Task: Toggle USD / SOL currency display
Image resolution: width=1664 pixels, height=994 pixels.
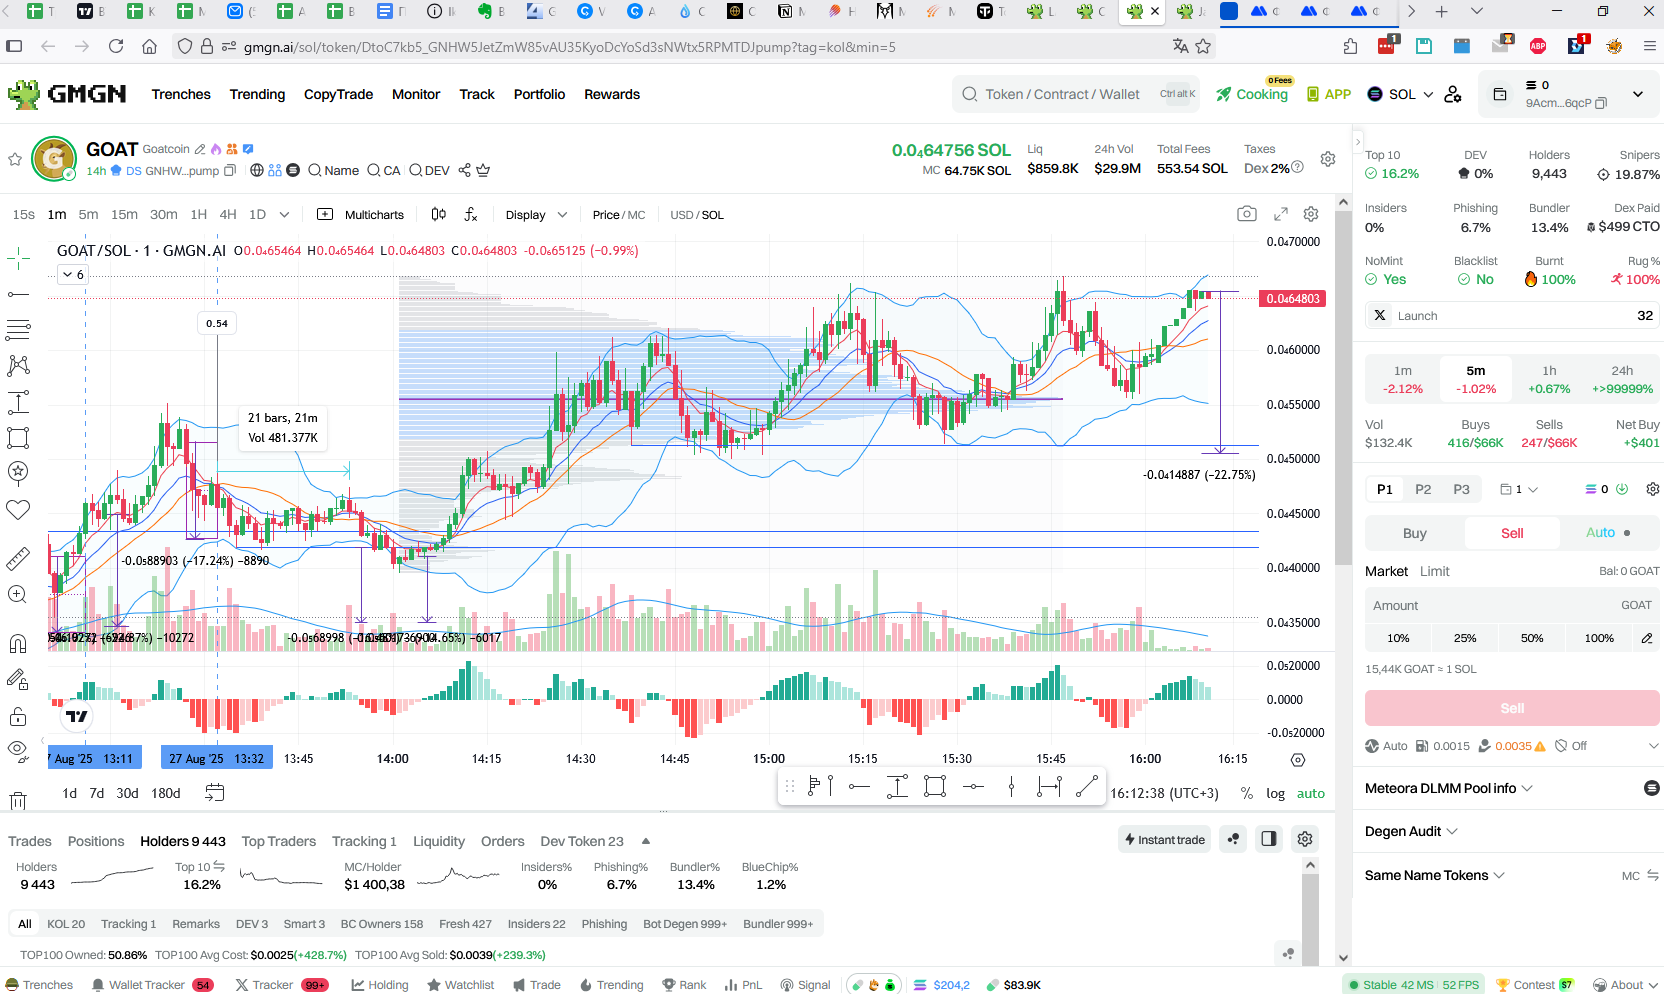Action: click(697, 215)
